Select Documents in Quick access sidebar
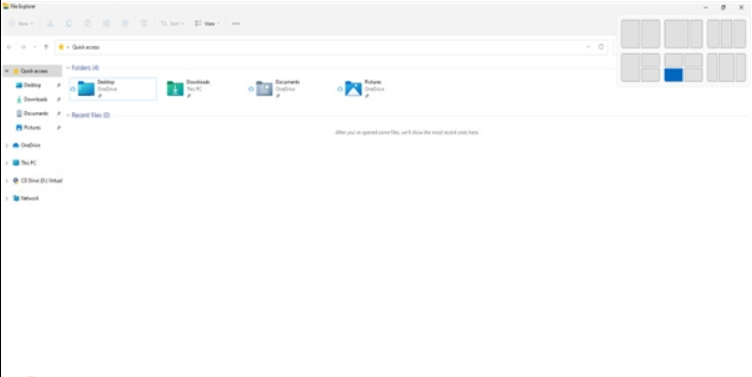 (x=35, y=114)
